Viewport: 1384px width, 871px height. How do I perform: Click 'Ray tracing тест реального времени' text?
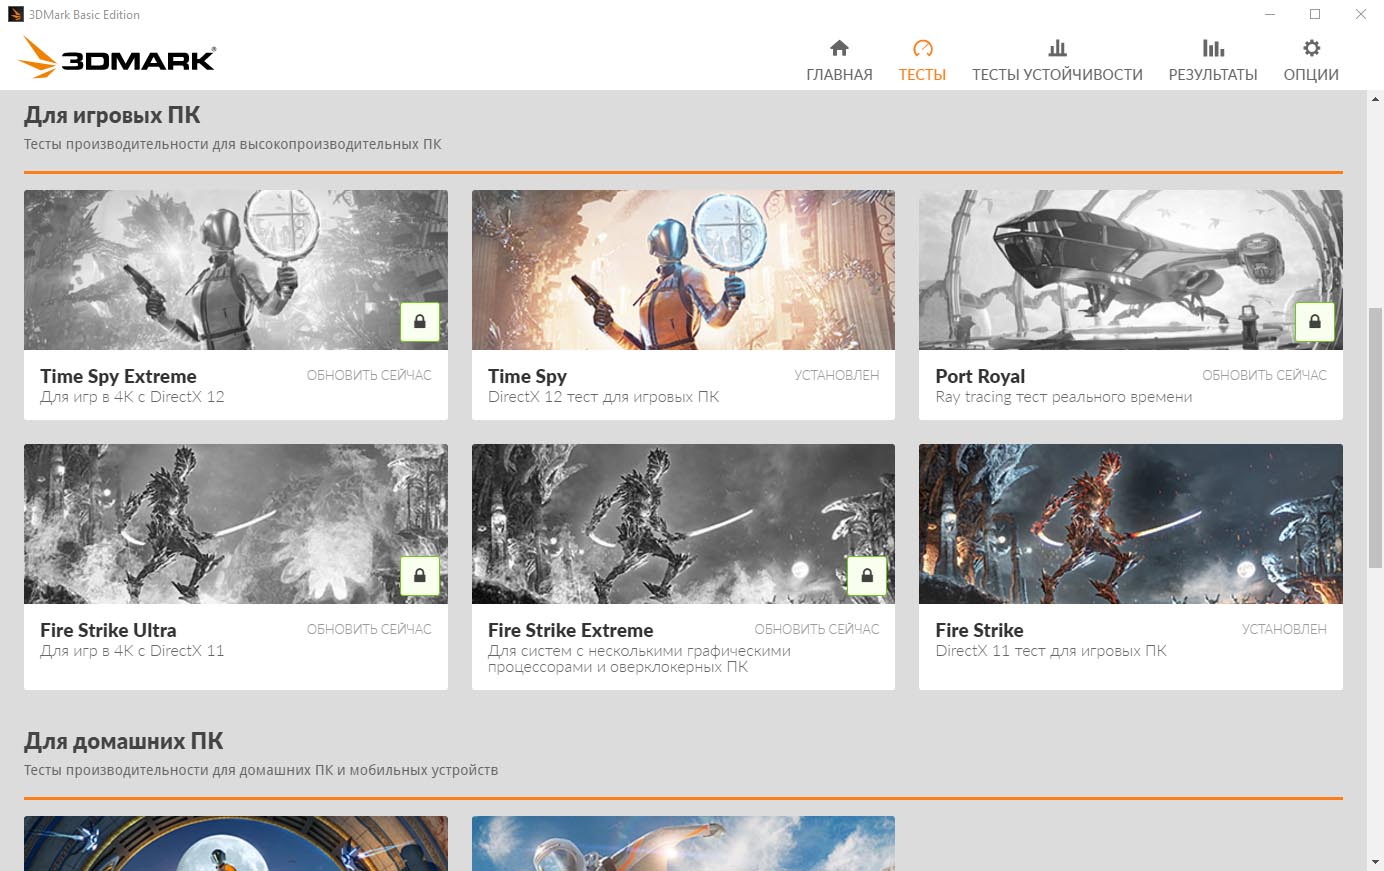click(x=1063, y=397)
